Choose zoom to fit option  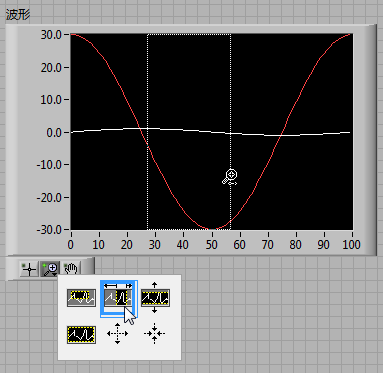click(x=81, y=335)
